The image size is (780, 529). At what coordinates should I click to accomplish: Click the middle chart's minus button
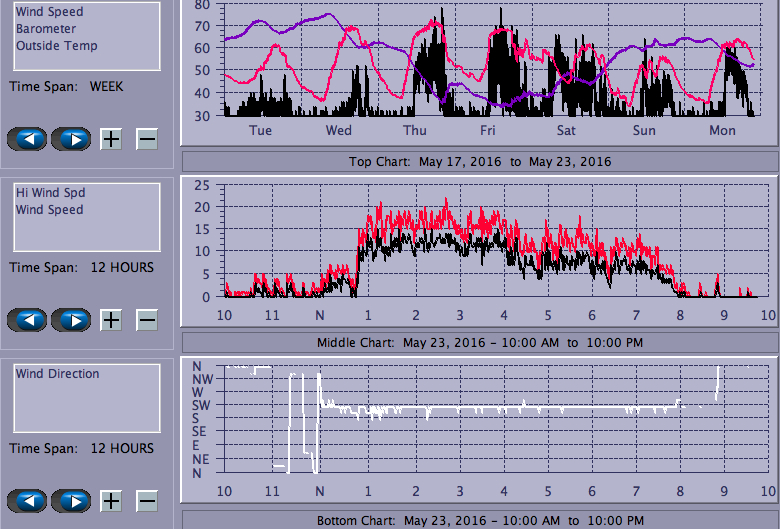click(147, 320)
